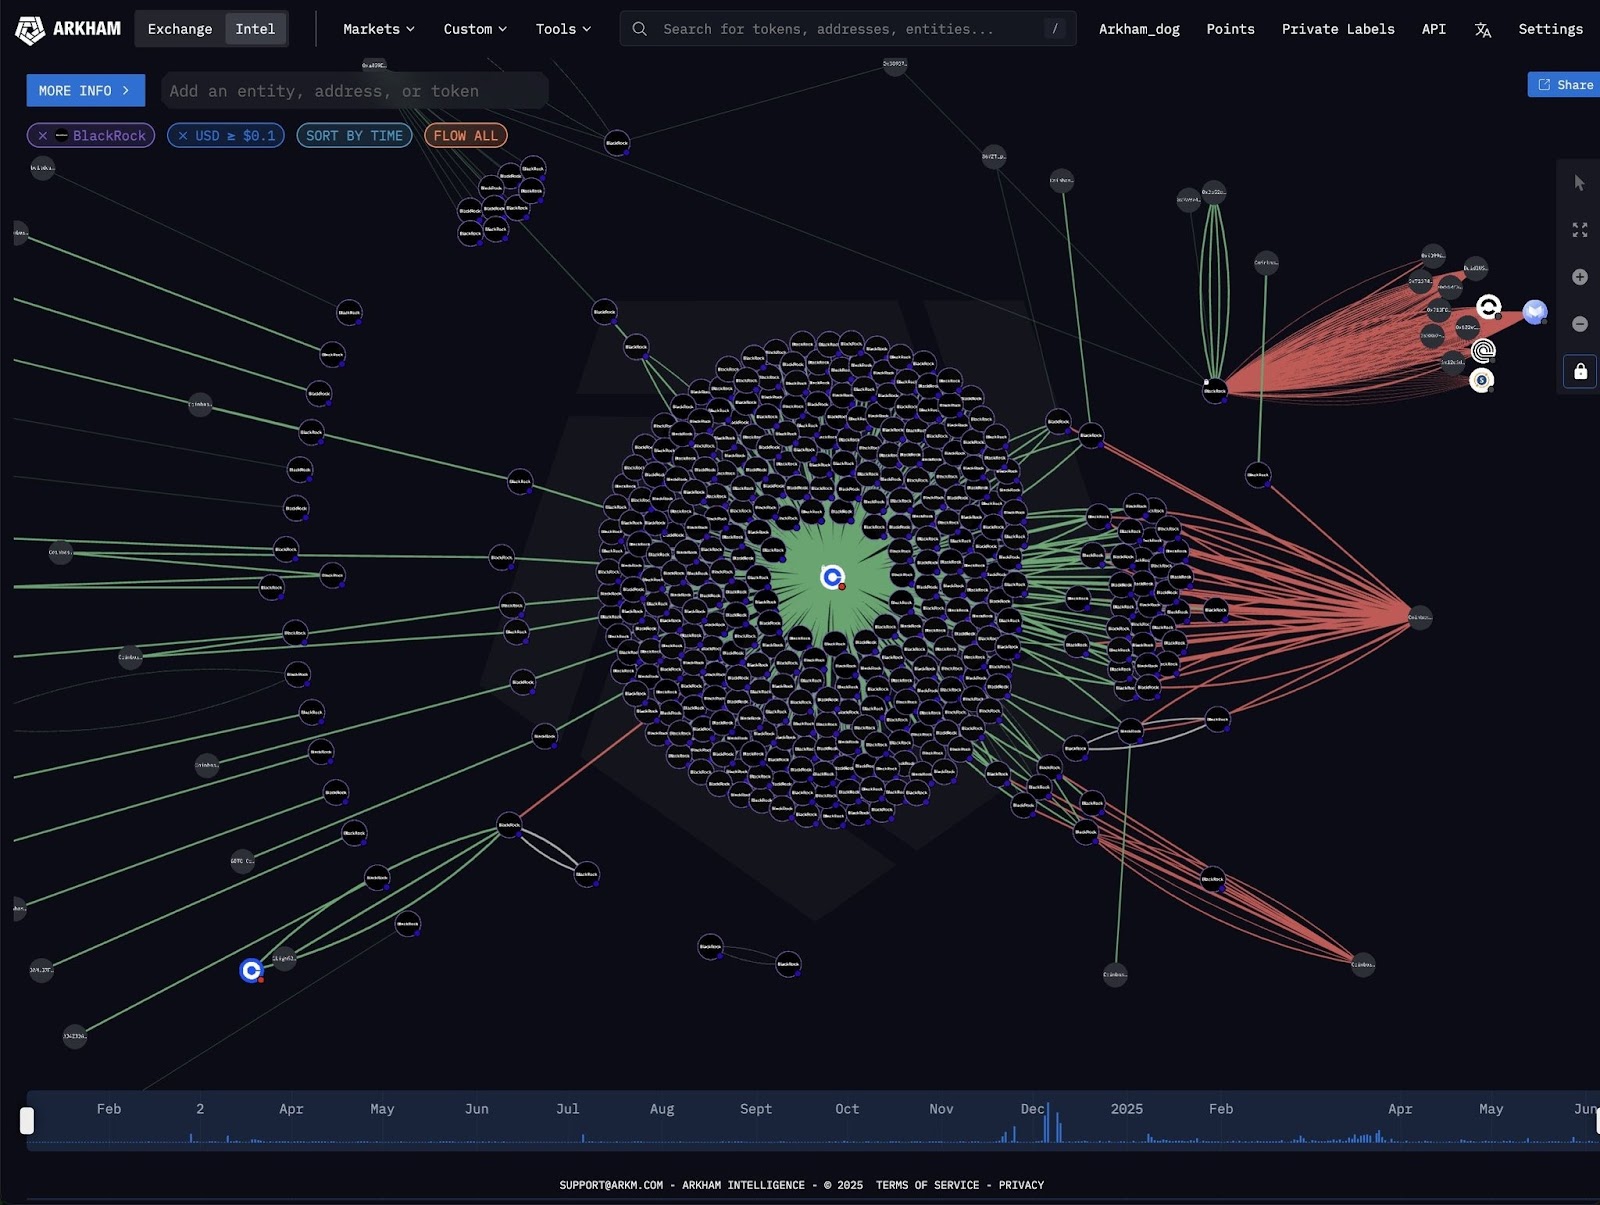Expand the MORE INFO panel
The height and width of the screenshot is (1205, 1600).
click(85, 90)
